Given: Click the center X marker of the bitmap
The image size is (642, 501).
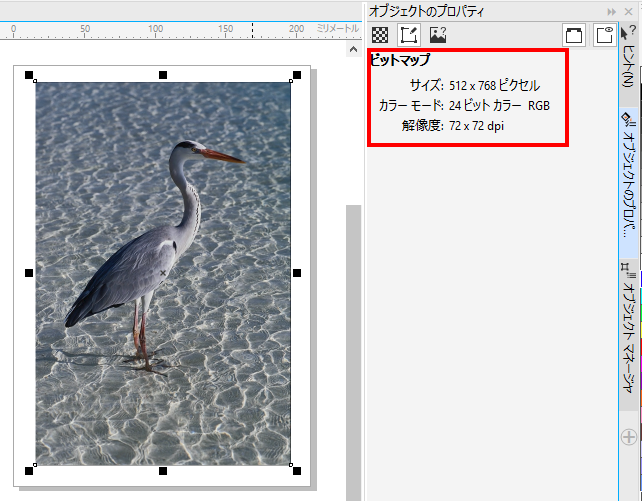Looking at the screenshot, I should (163, 273).
